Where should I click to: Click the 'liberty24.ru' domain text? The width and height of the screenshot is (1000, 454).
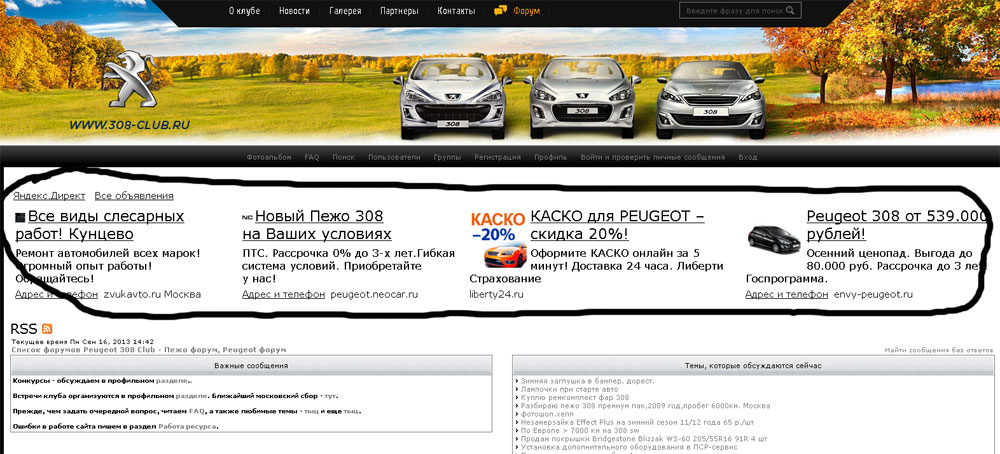click(x=496, y=295)
